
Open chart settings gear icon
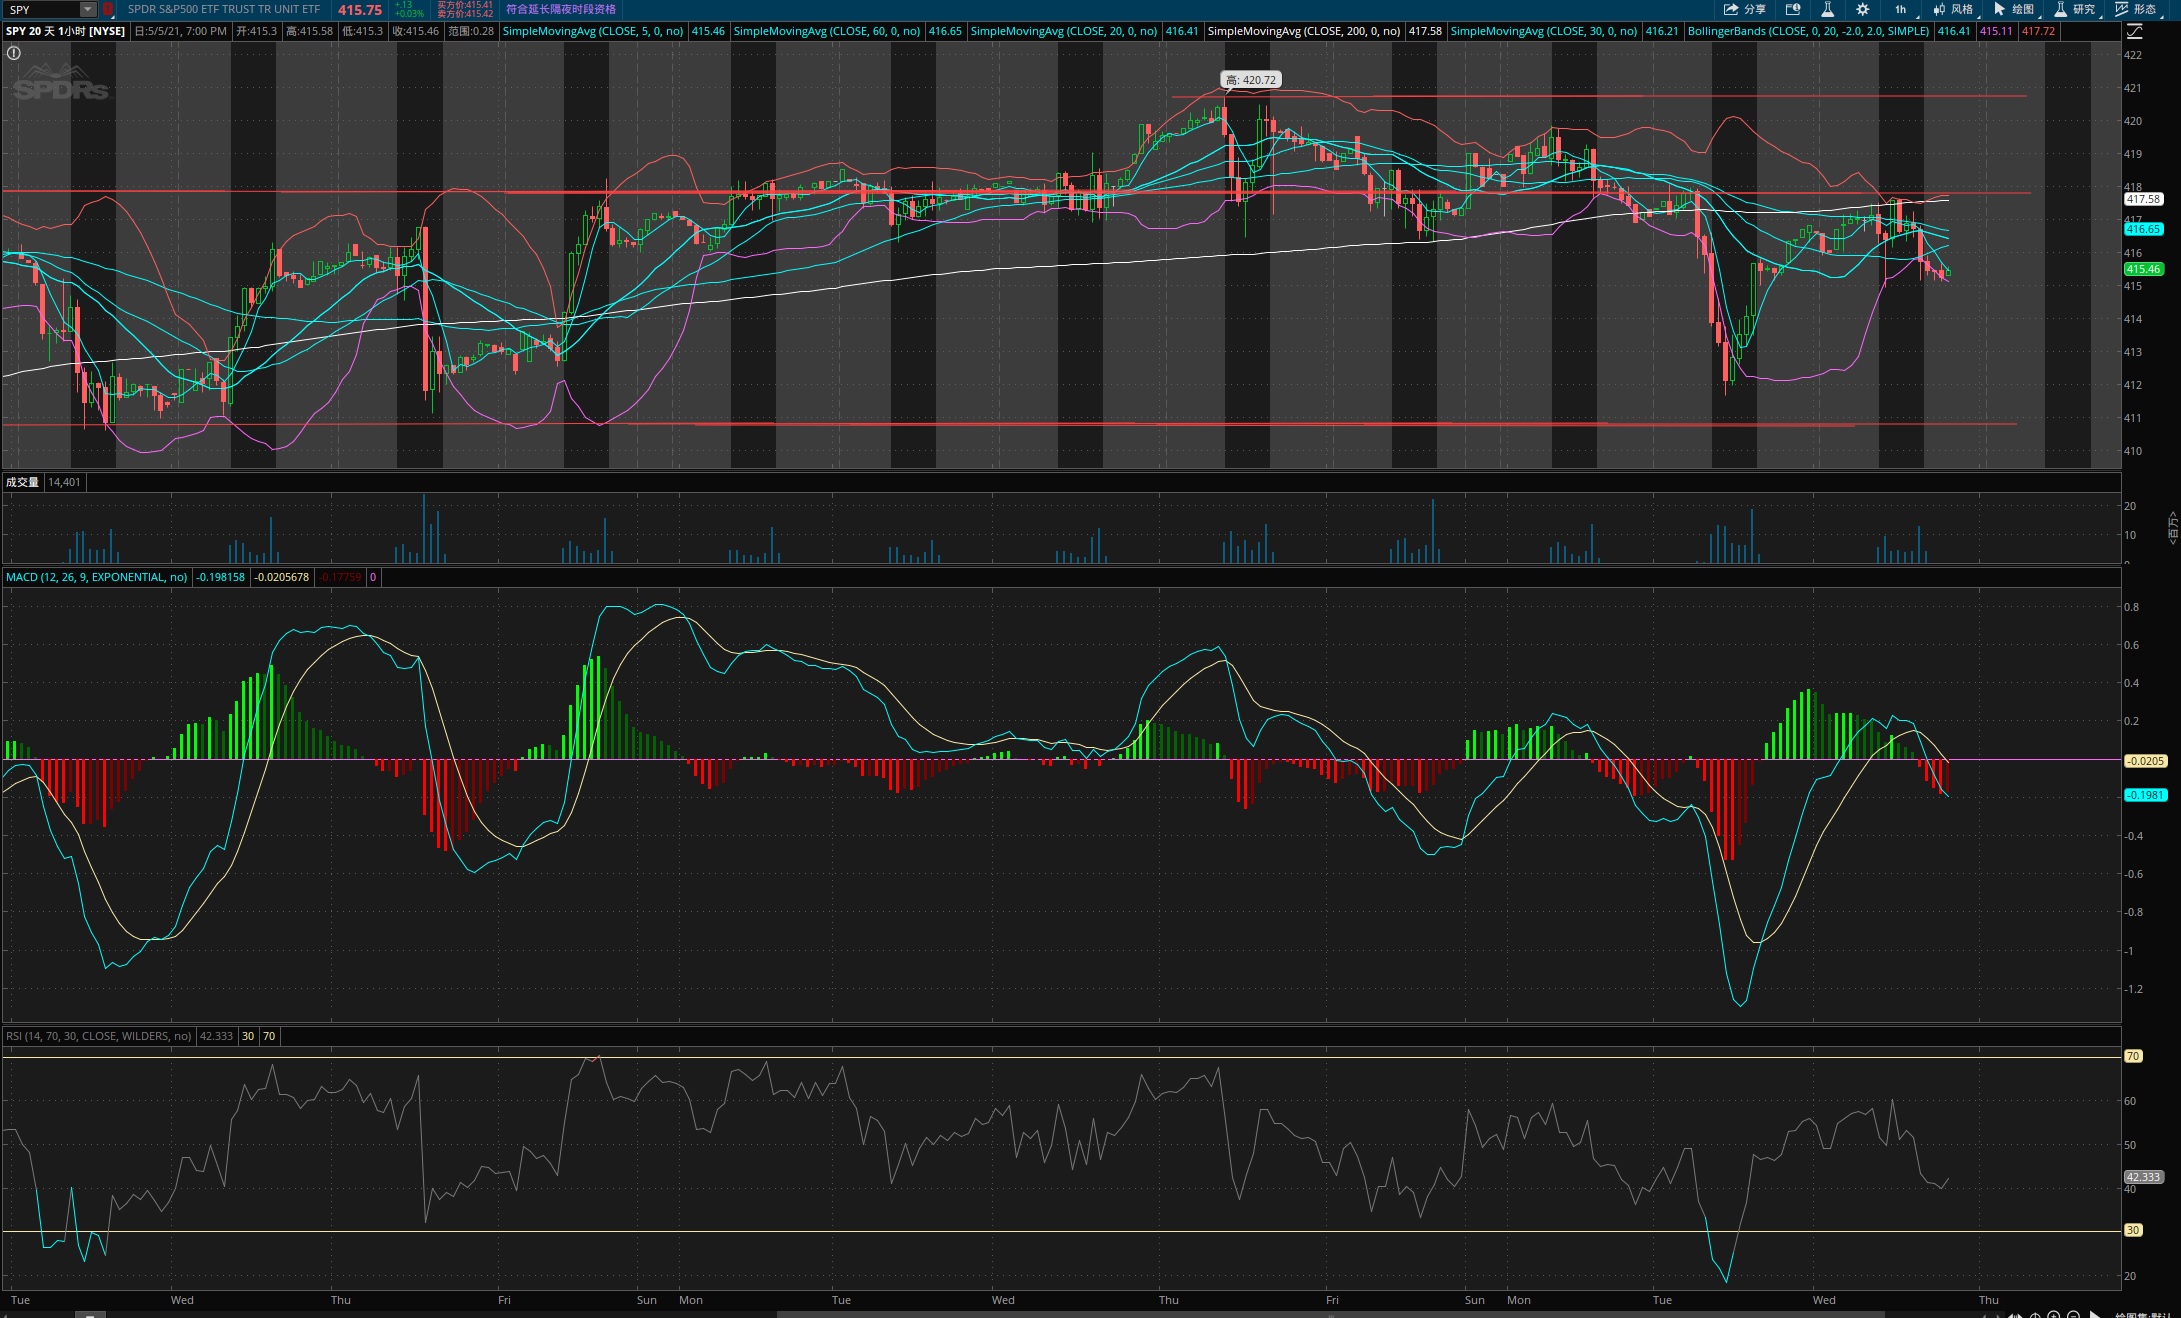point(1862,9)
